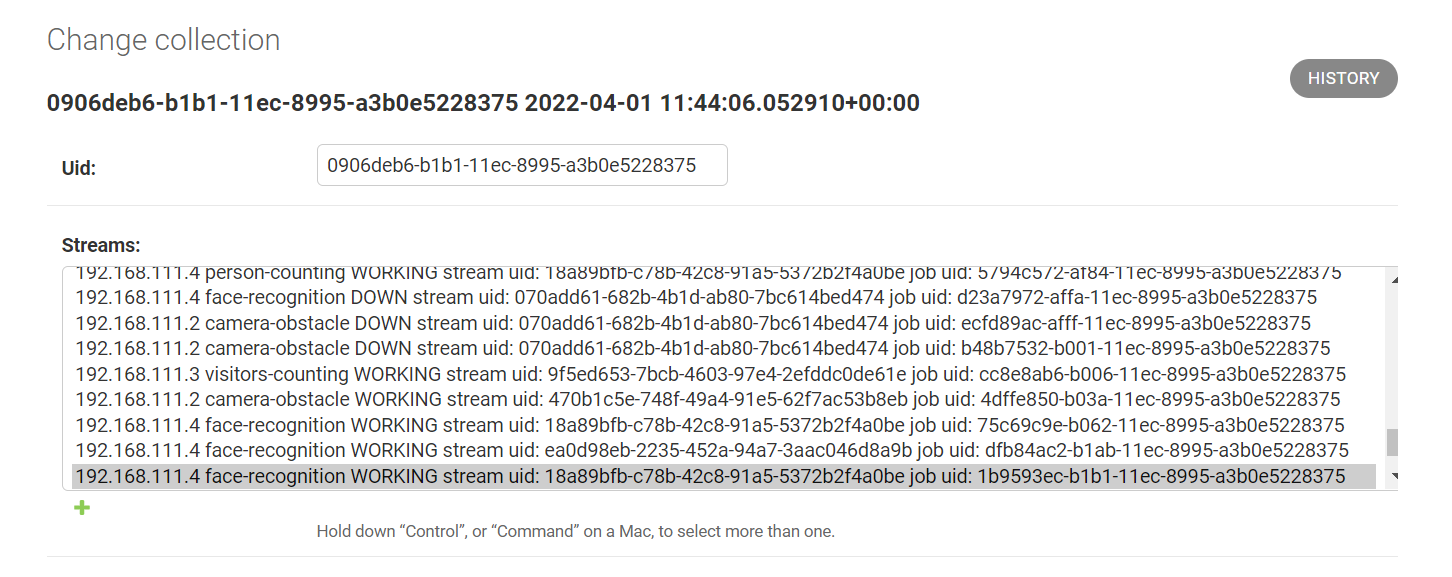Click the green add stream plus icon
Image resolution: width=1452 pixels, height=577 pixels.
(x=82, y=508)
